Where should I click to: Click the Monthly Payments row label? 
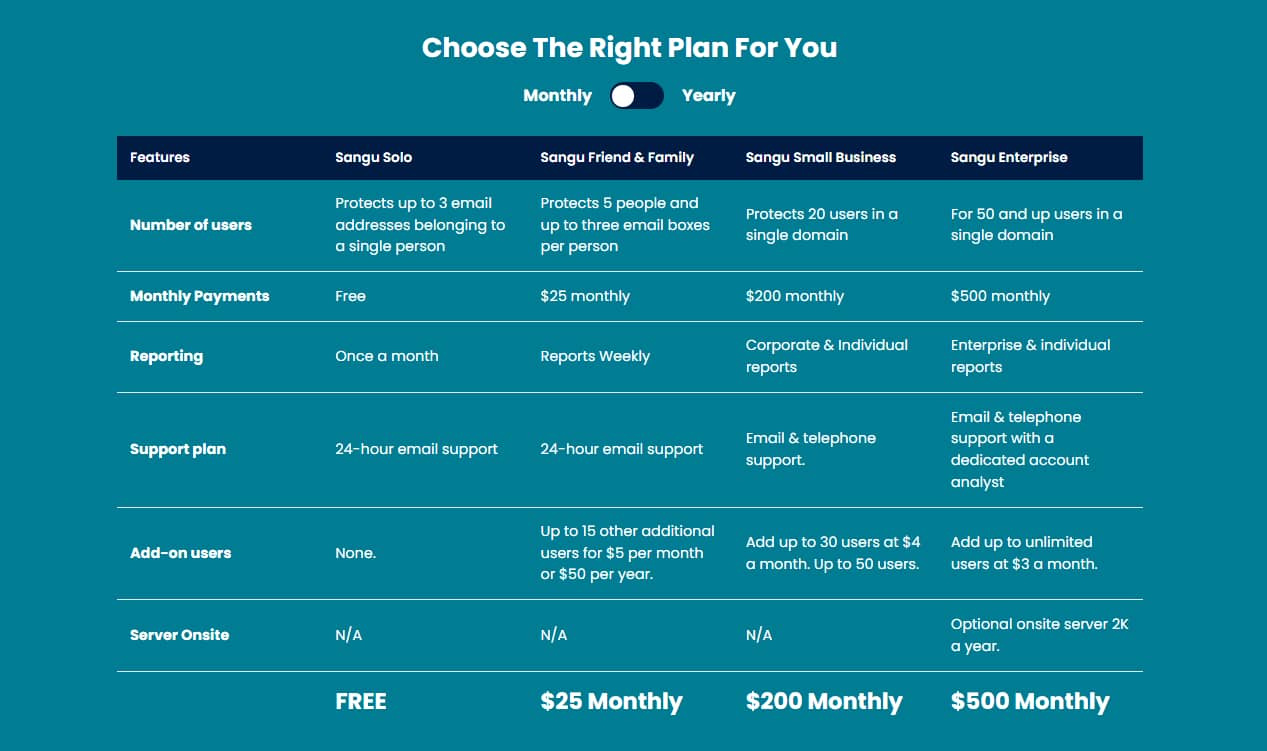[x=200, y=296]
